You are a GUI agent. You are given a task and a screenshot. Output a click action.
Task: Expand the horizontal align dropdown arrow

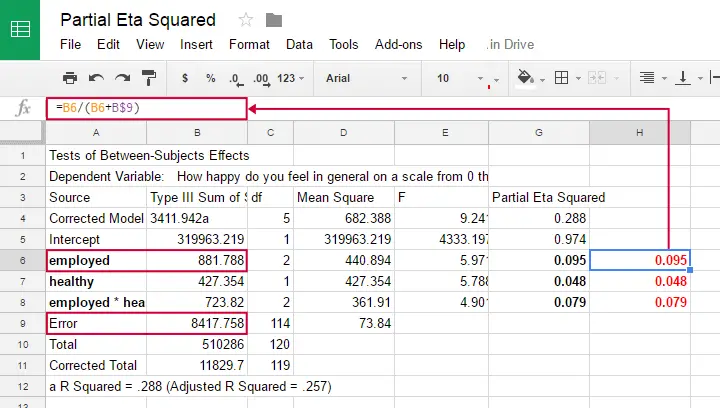[664, 78]
